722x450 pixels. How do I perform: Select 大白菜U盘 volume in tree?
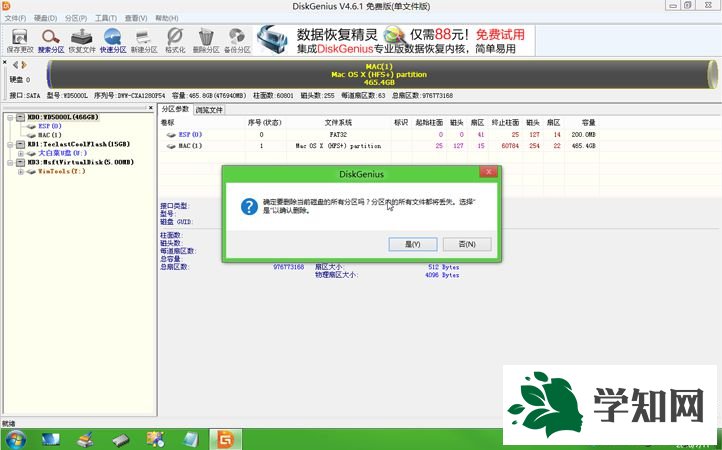(62, 153)
